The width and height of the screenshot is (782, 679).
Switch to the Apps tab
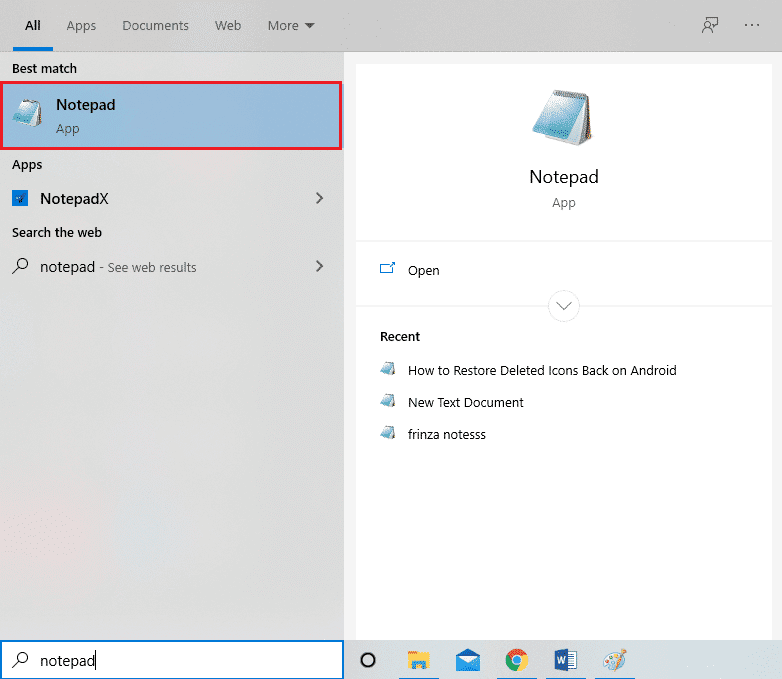[x=81, y=25]
